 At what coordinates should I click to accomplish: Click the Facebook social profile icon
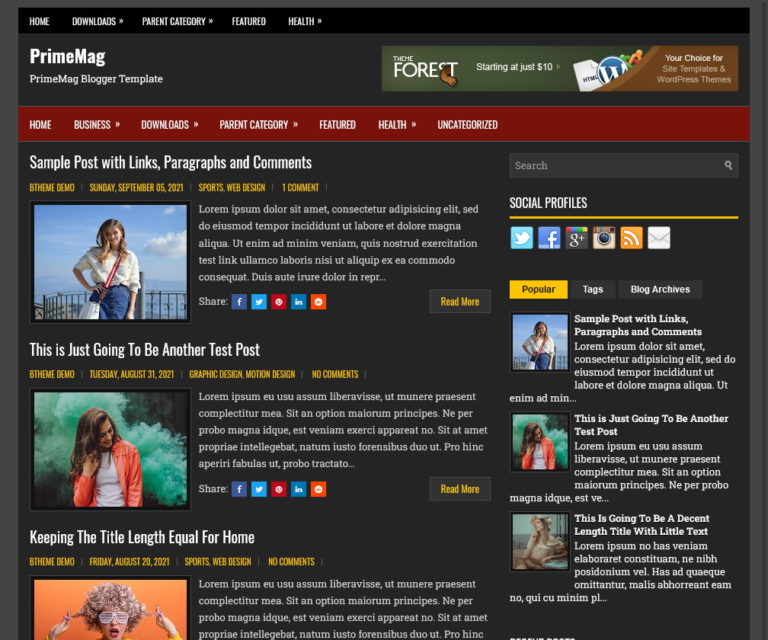[x=549, y=238]
